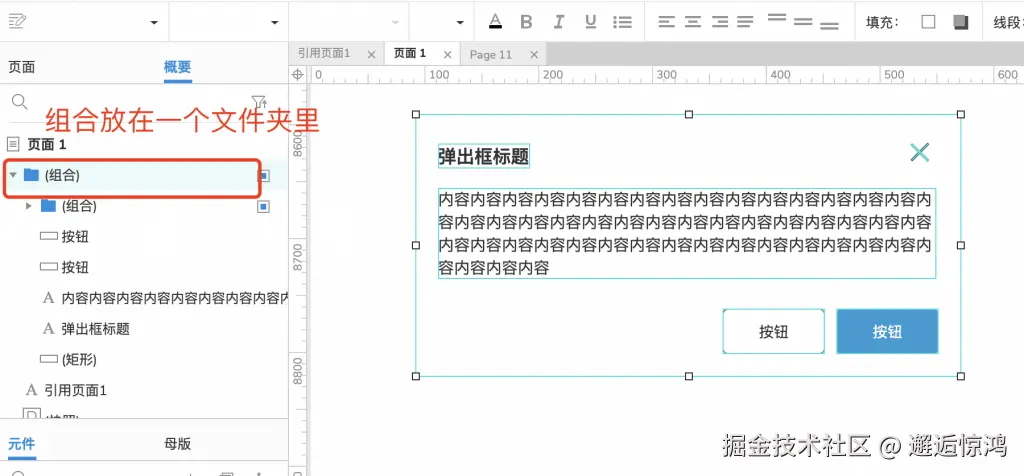
Task: Open the greyed-out third toolbar dropdown
Action: coord(394,22)
